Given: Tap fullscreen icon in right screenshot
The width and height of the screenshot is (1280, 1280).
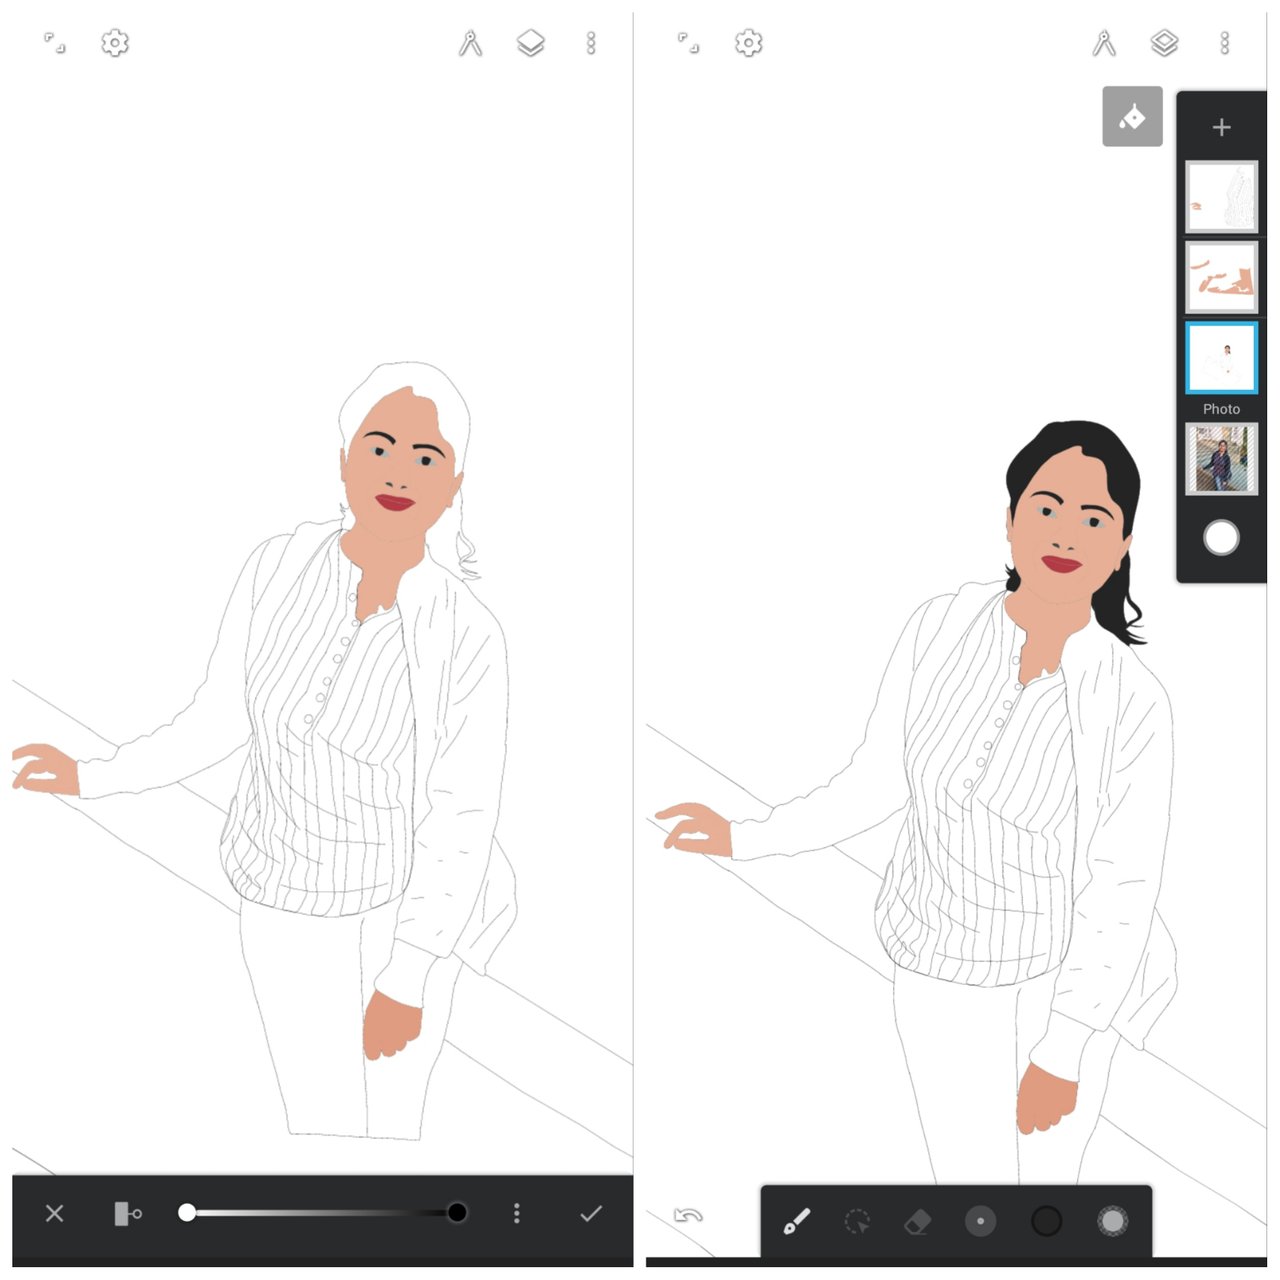Looking at the screenshot, I should coord(688,43).
